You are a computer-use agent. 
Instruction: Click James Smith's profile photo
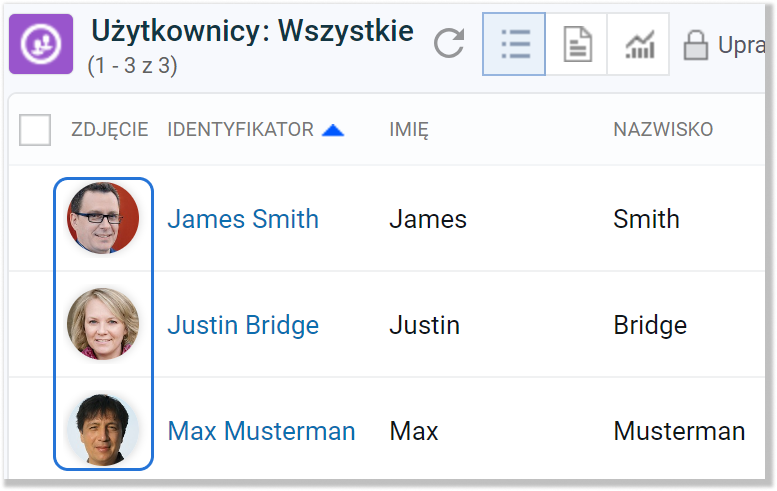pyautogui.click(x=103, y=218)
